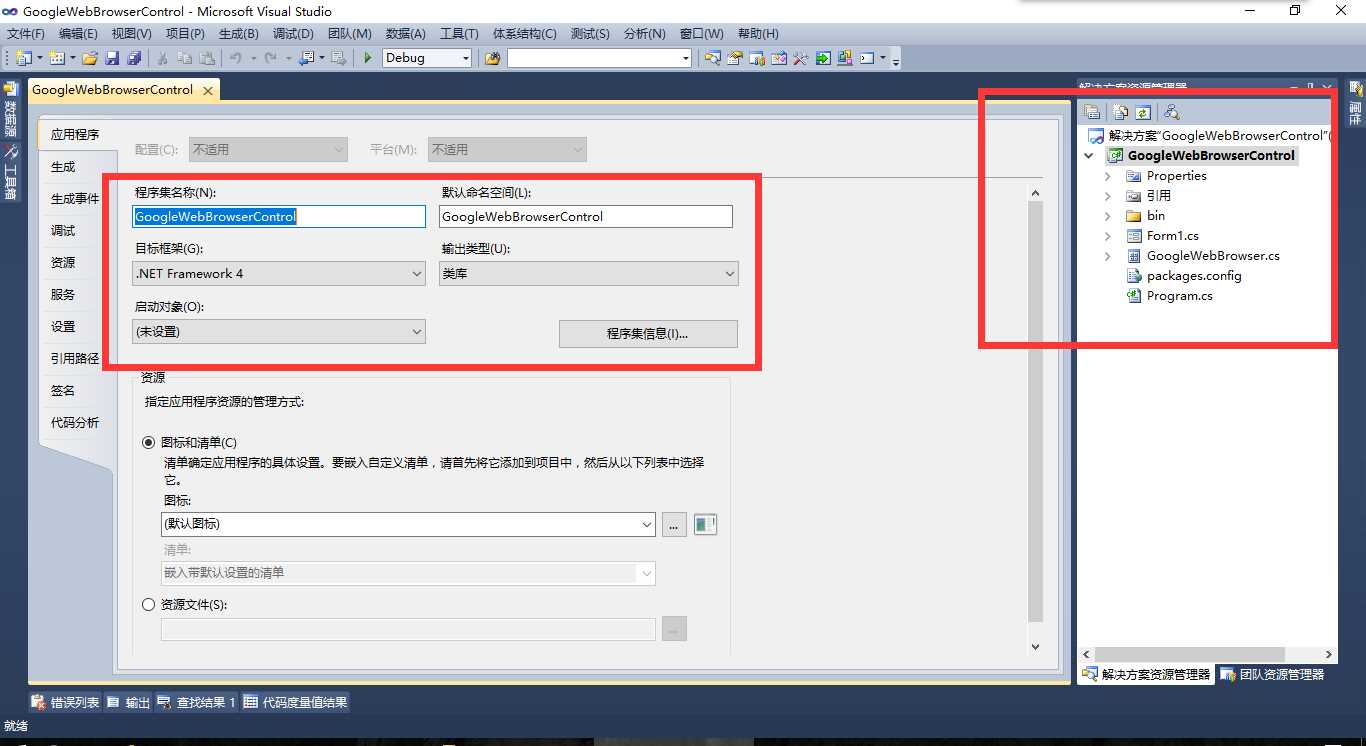Screen dimensions: 1366x746
Task: Select the 资源文件 radio button
Action: (x=149, y=604)
